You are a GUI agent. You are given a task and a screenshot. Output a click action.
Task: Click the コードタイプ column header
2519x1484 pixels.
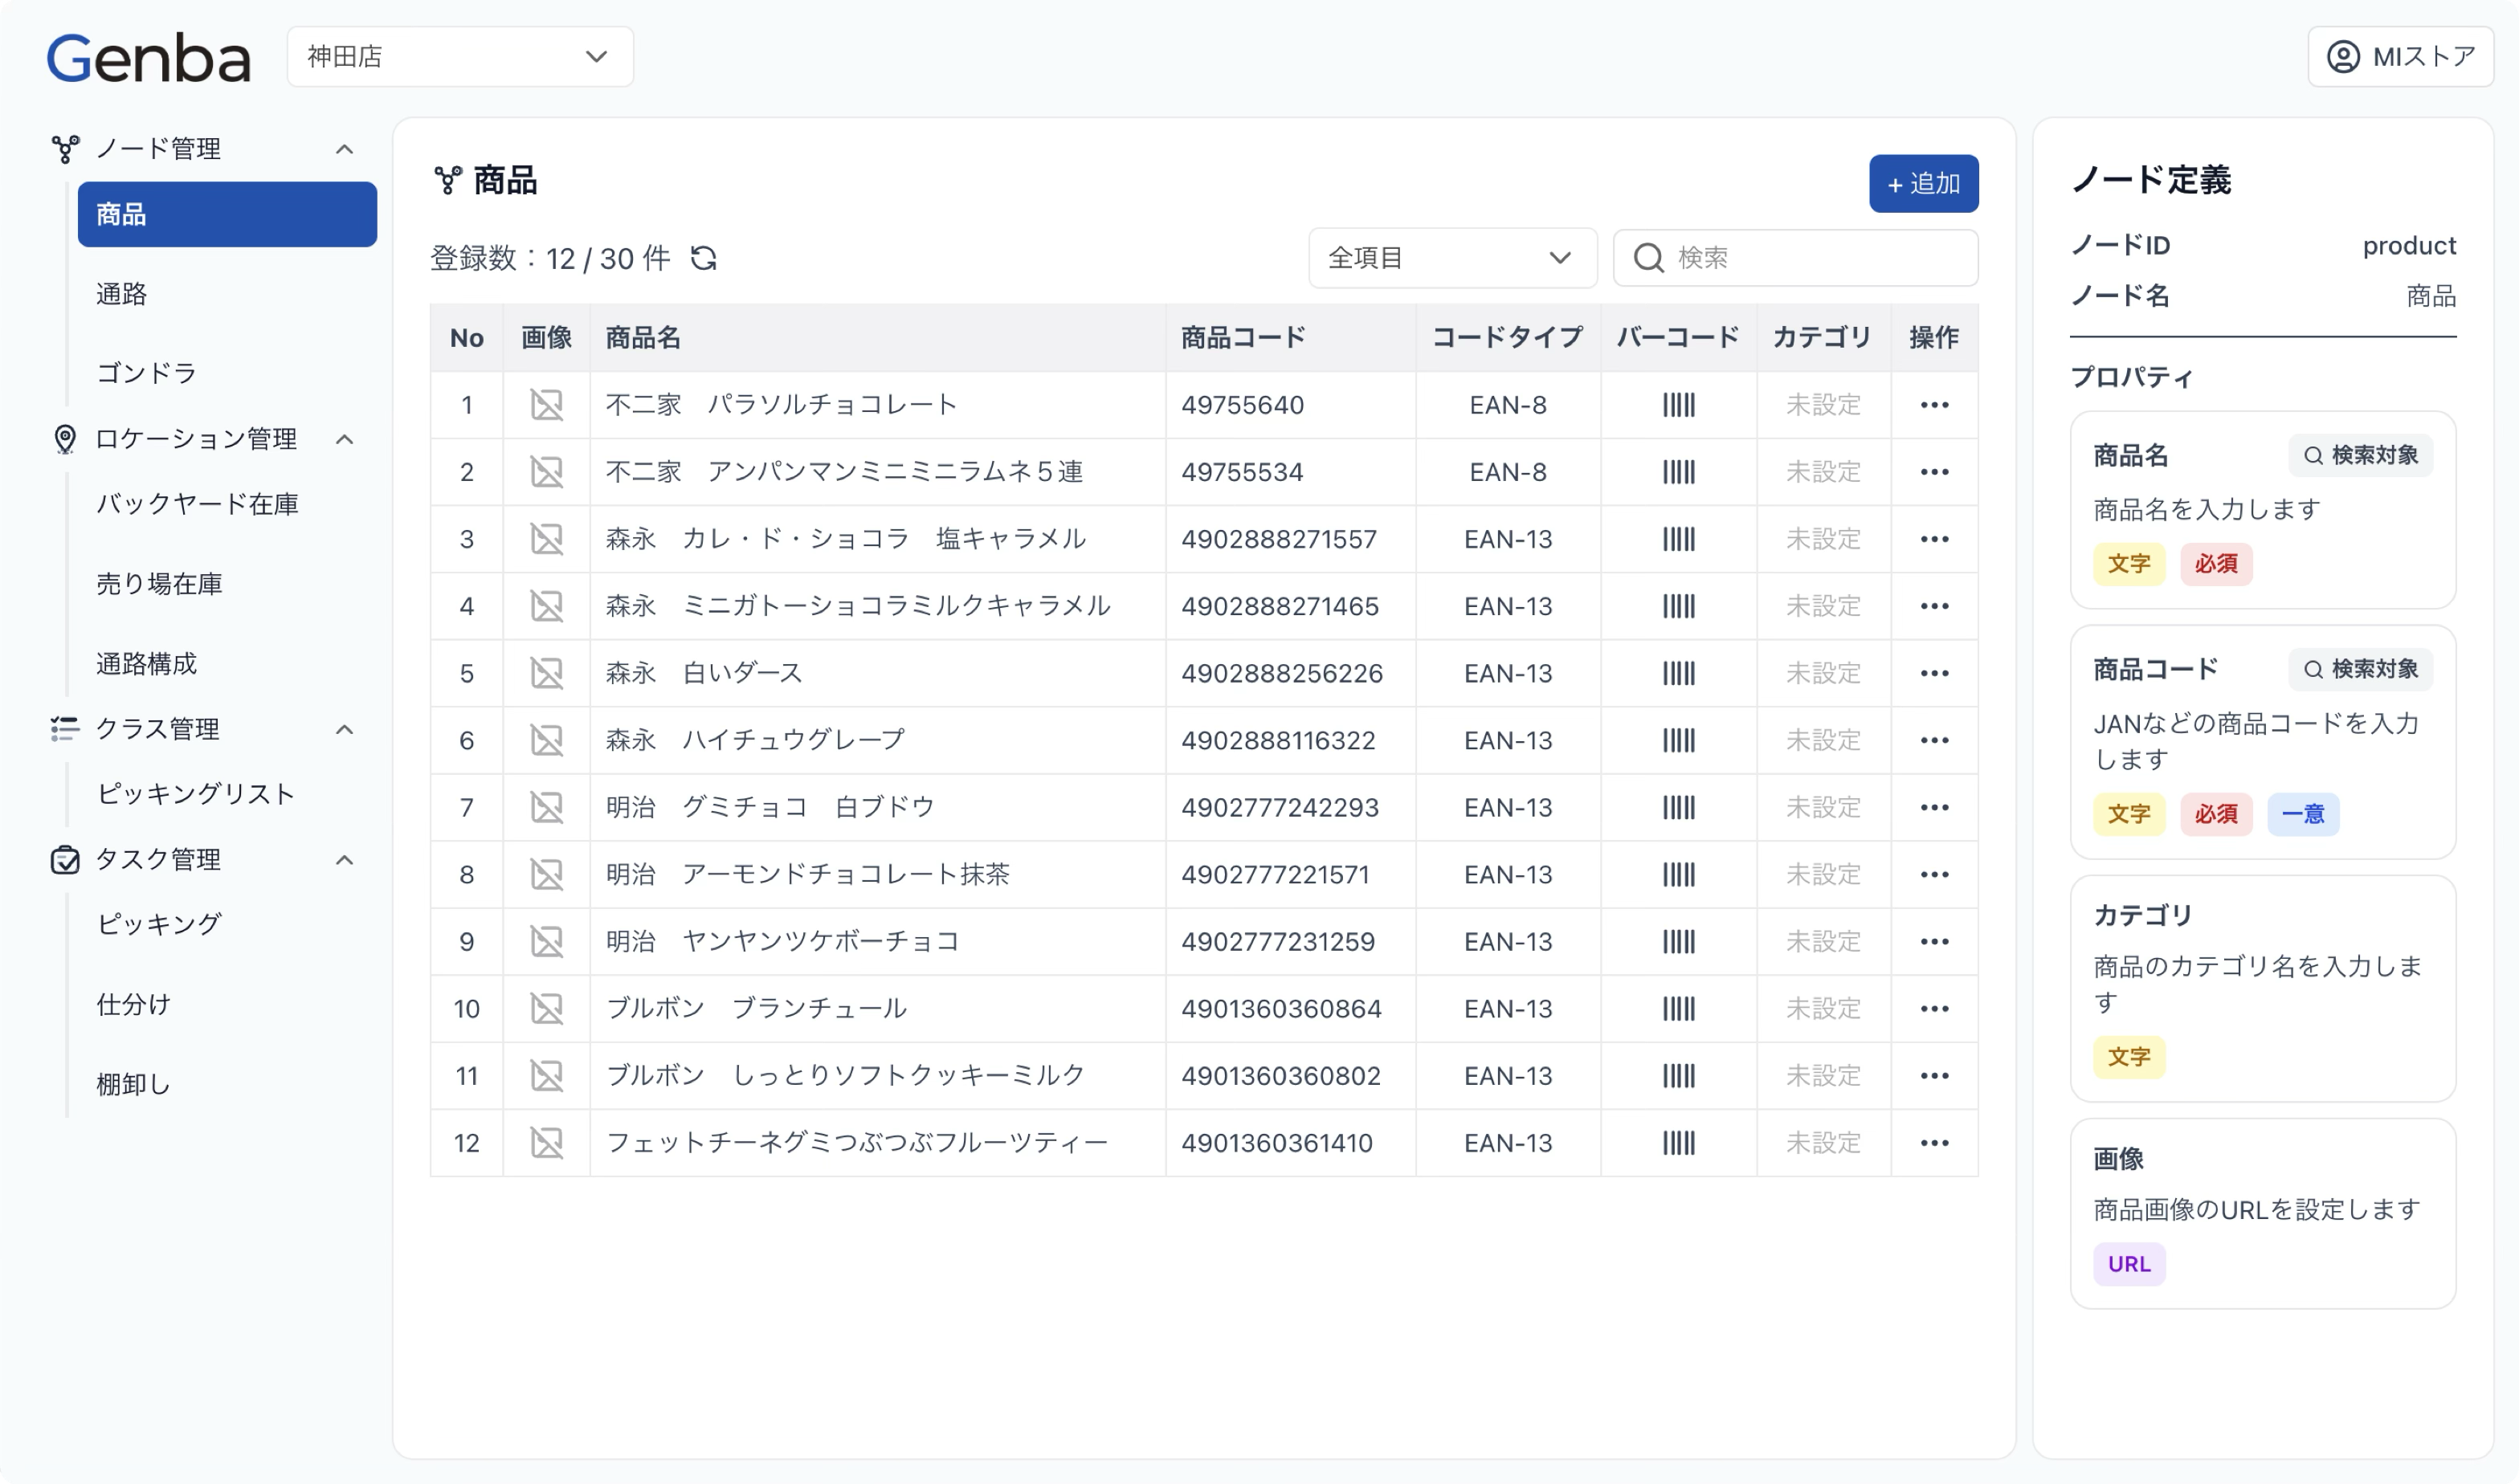[1507, 338]
